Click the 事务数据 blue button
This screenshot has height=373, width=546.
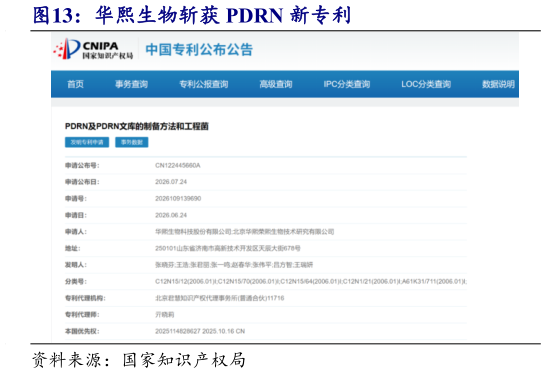(132, 142)
